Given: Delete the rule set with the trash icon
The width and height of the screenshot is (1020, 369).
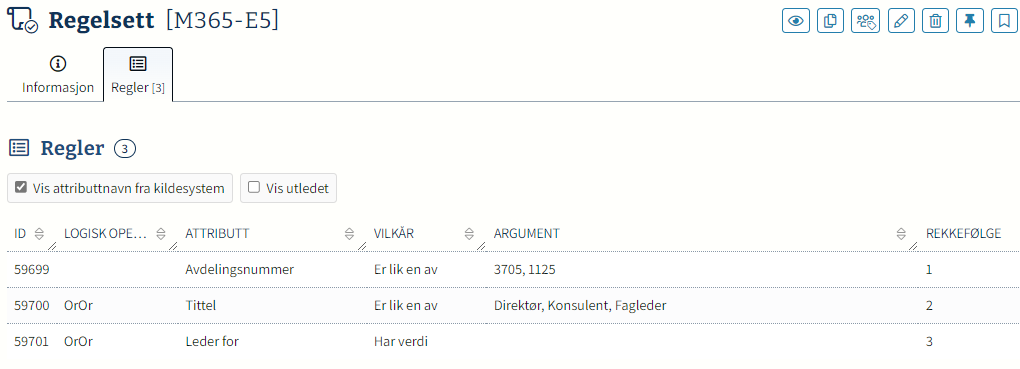Looking at the screenshot, I should click(935, 21).
